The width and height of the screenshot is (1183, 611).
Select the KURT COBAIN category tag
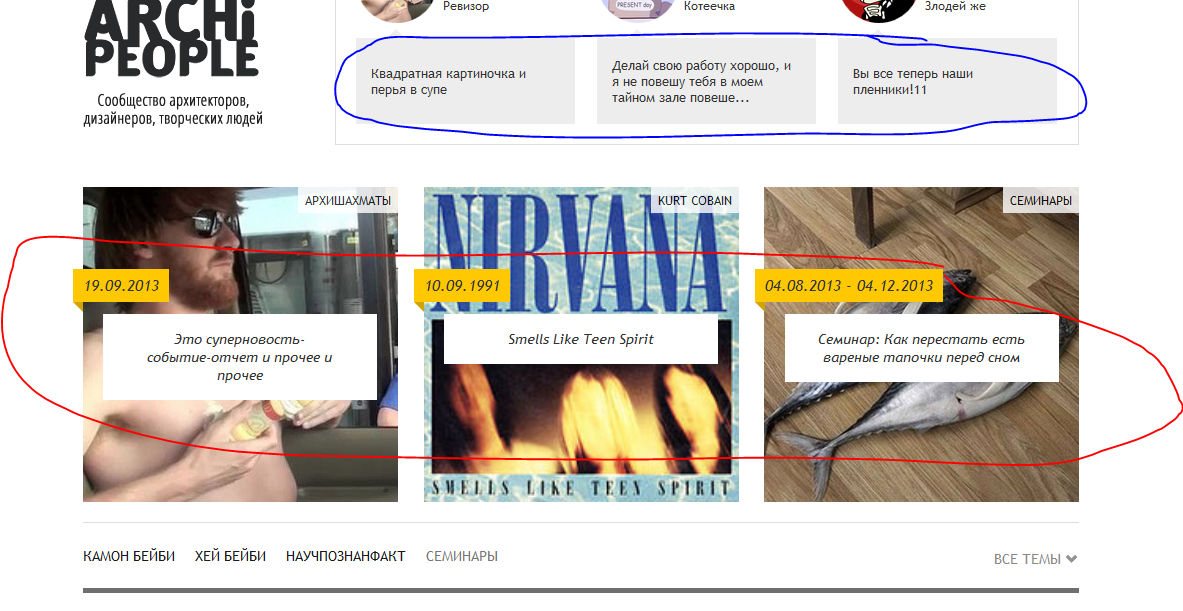pos(695,201)
